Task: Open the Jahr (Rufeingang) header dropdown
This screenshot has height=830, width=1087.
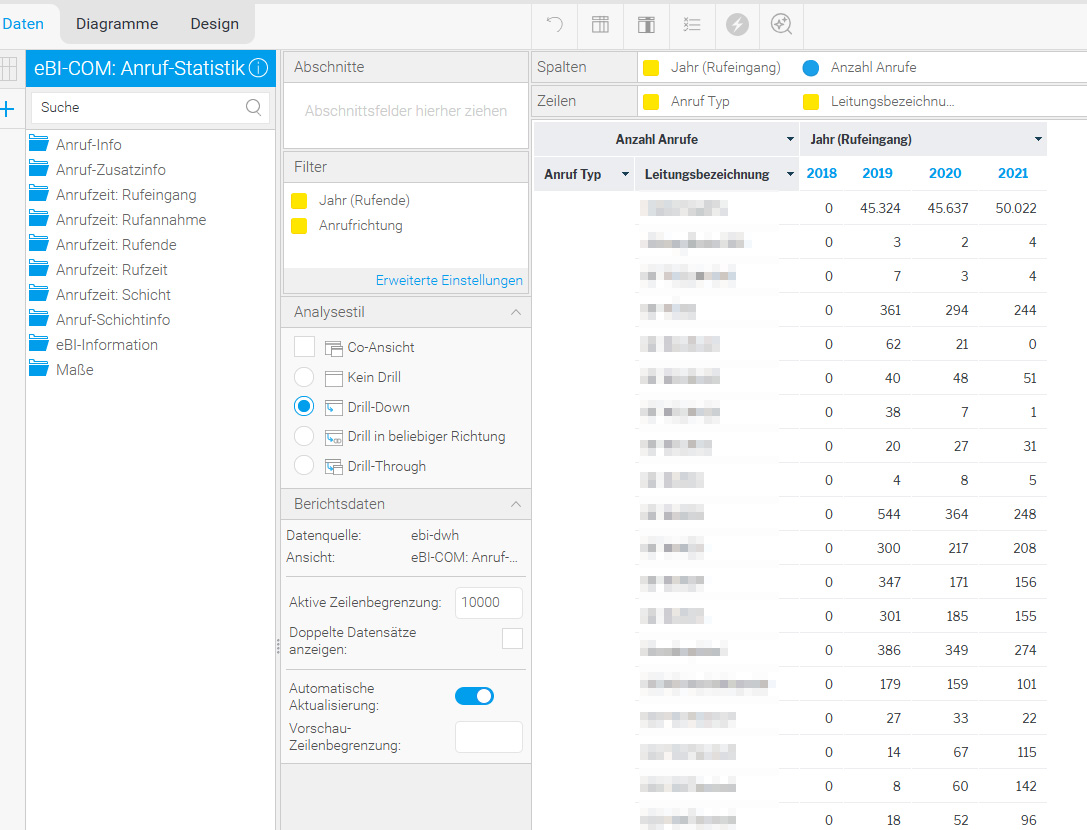Action: tap(1038, 139)
